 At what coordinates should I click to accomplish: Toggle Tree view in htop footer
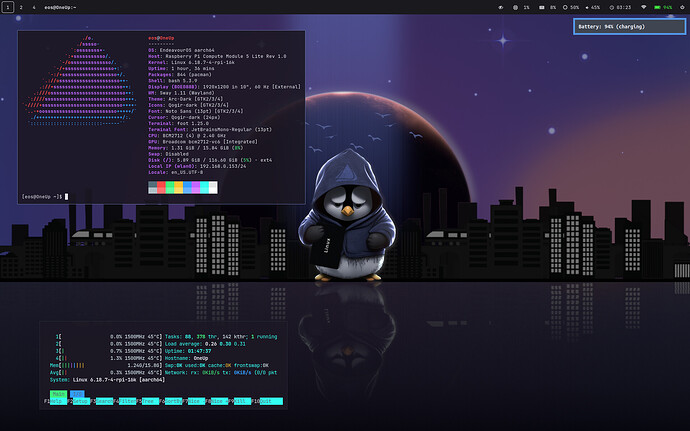click(x=149, y=402)
